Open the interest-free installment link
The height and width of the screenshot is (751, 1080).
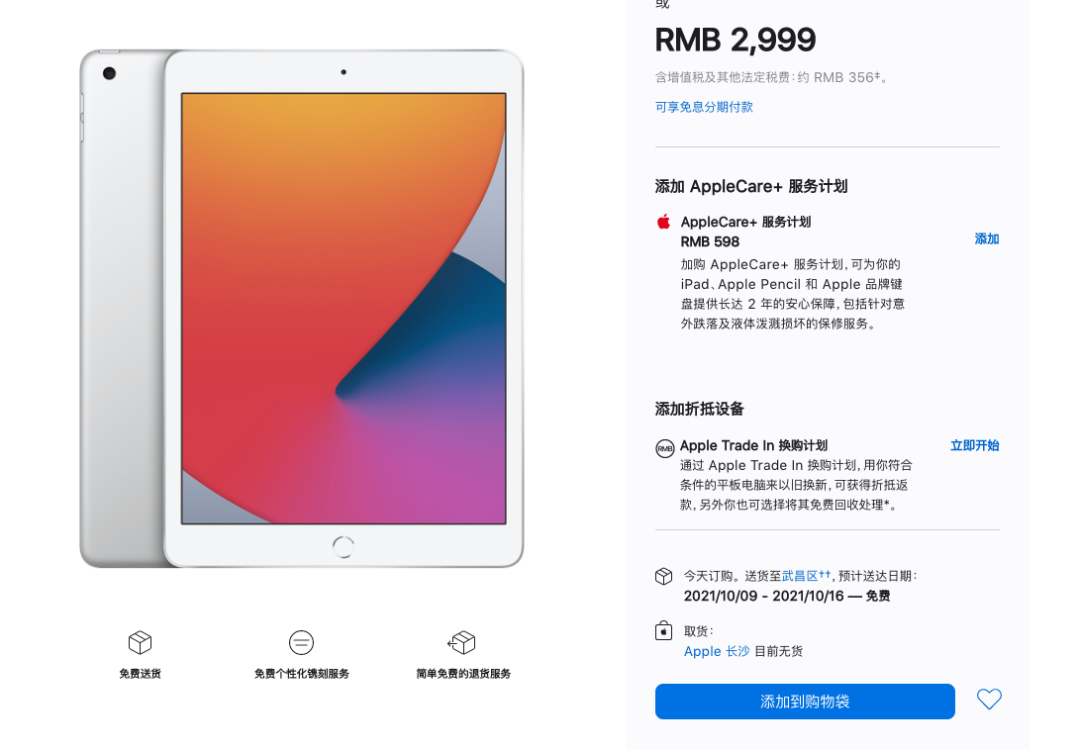[703, 107]
